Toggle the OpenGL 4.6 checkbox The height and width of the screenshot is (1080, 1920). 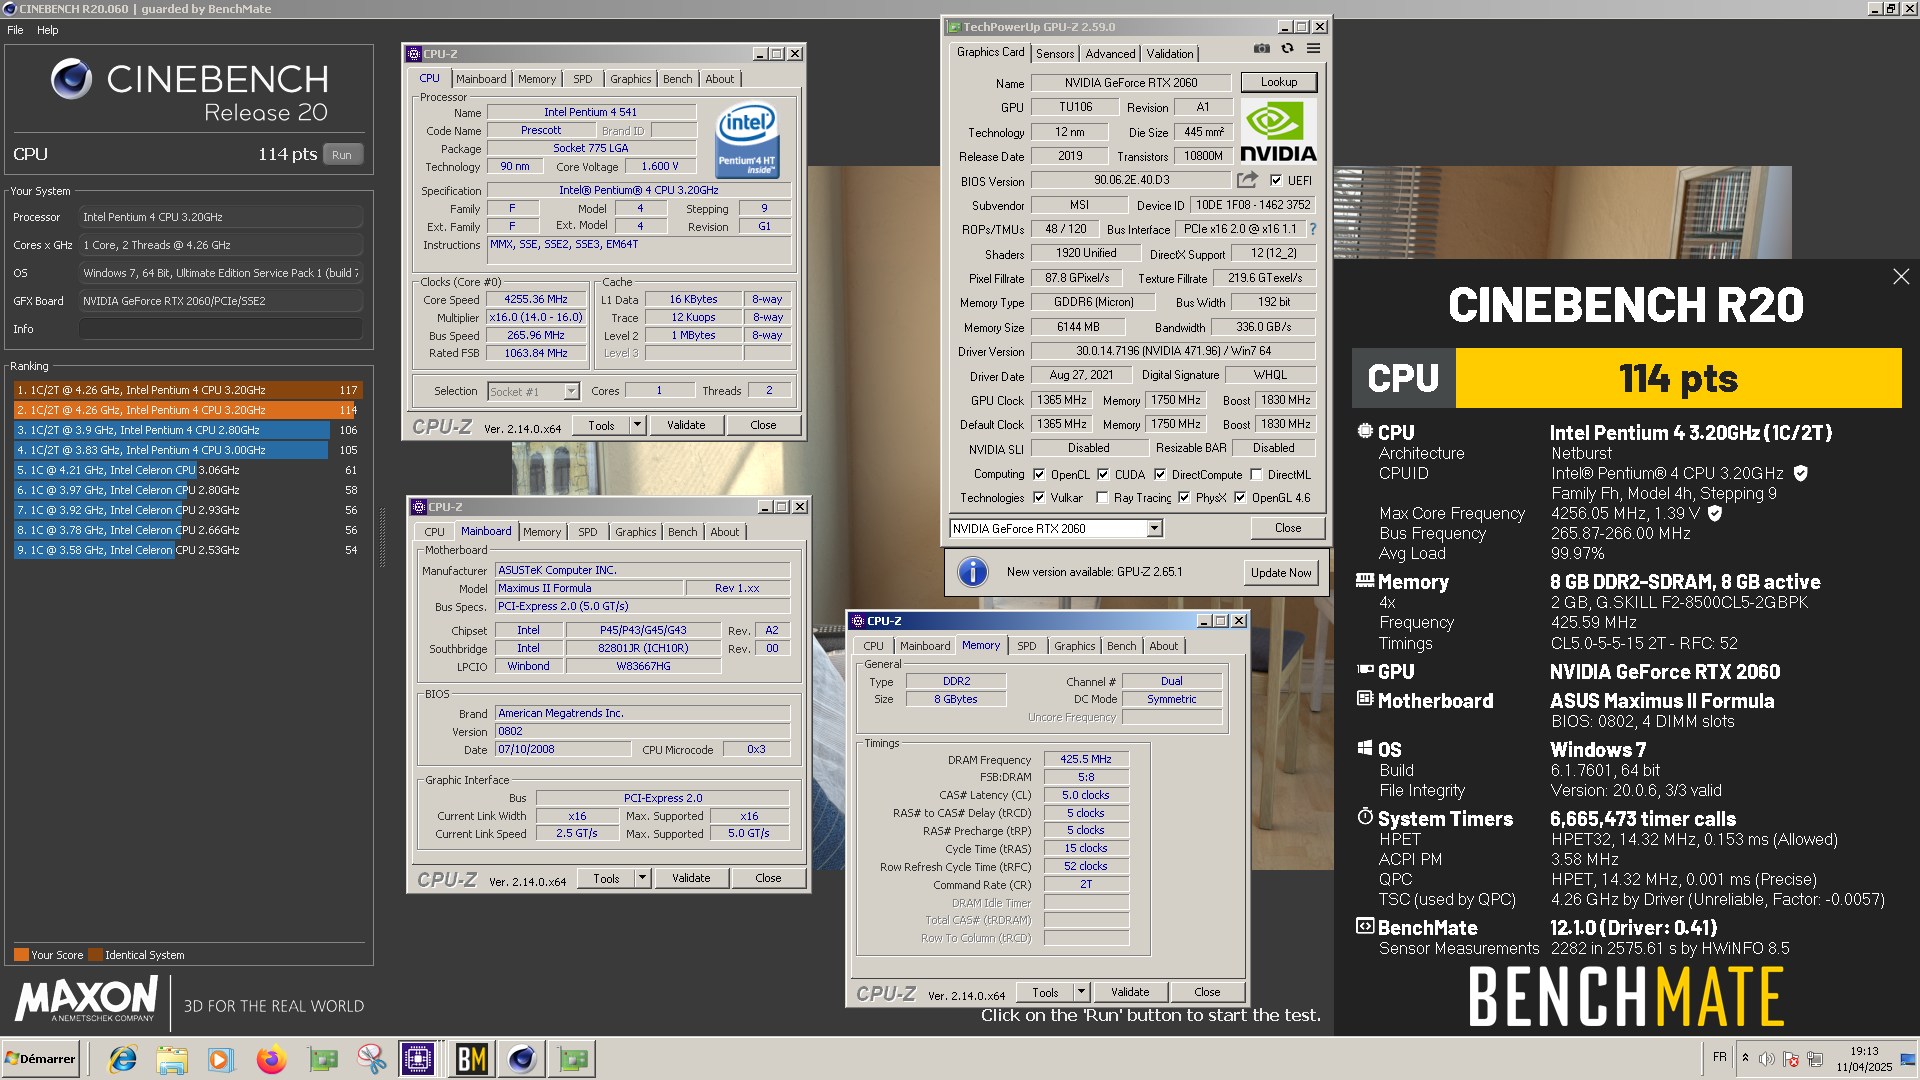pyautogui.click(x=1240, y=498)
